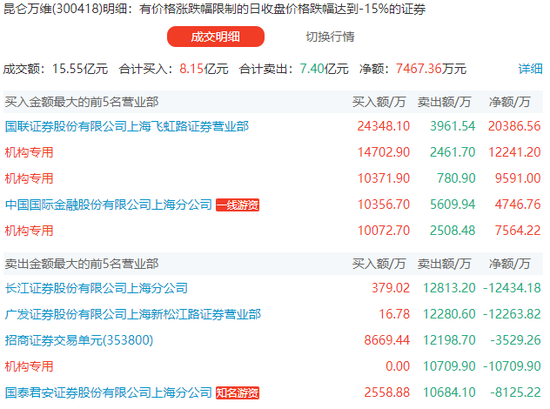The width and height of the screenshot is (550, 409).
Task: Open 中国国际金融上海分公司 link
Action: [x=108, y=204]
